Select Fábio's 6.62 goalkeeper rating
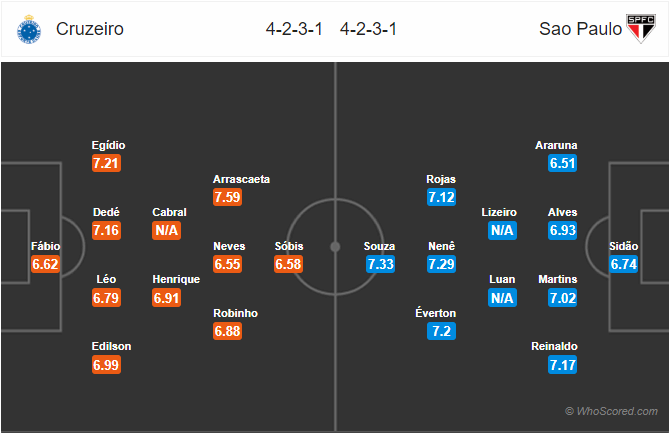670x433 pixels. point(45,264)
